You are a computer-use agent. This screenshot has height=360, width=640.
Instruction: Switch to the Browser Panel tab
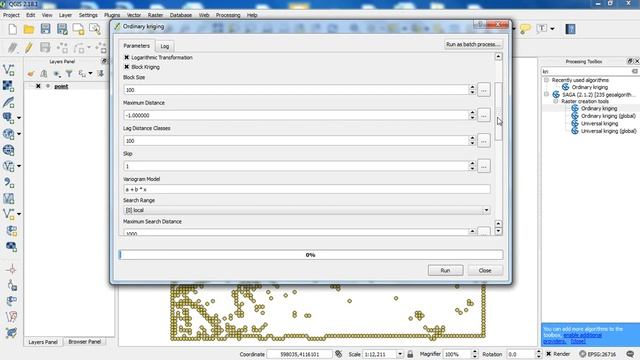pos(84,342)
